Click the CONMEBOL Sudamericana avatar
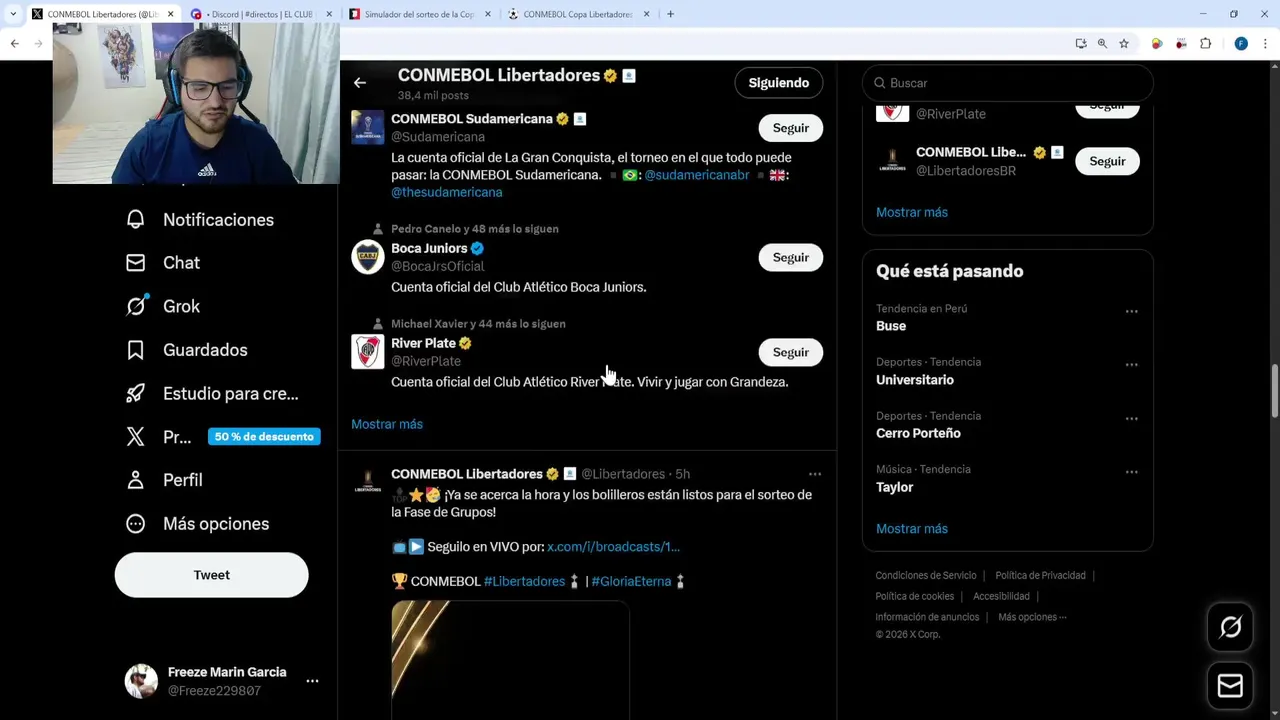The height and width of the screenshot is (720, 1280). click(368, 127)
